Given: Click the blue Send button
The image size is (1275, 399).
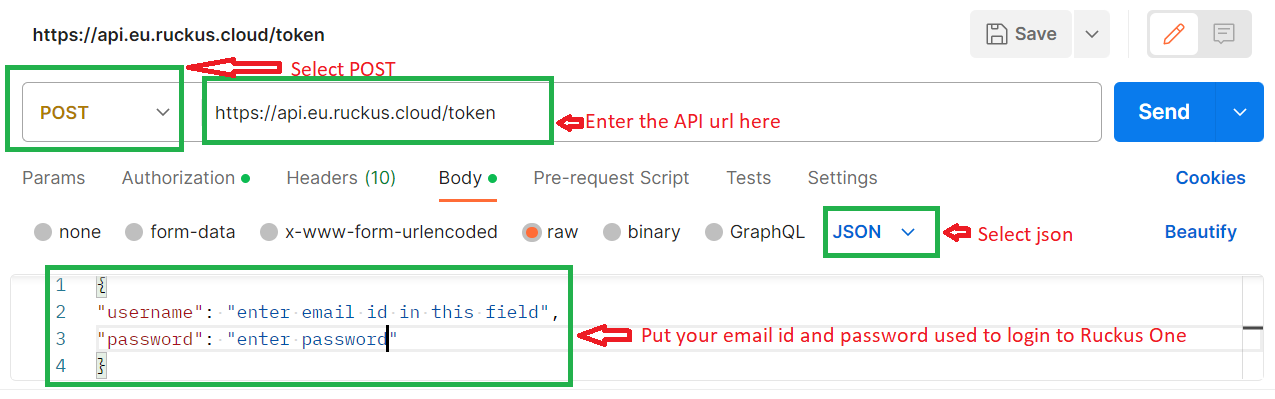Looking at the screenshot, I should point(1165,112).
